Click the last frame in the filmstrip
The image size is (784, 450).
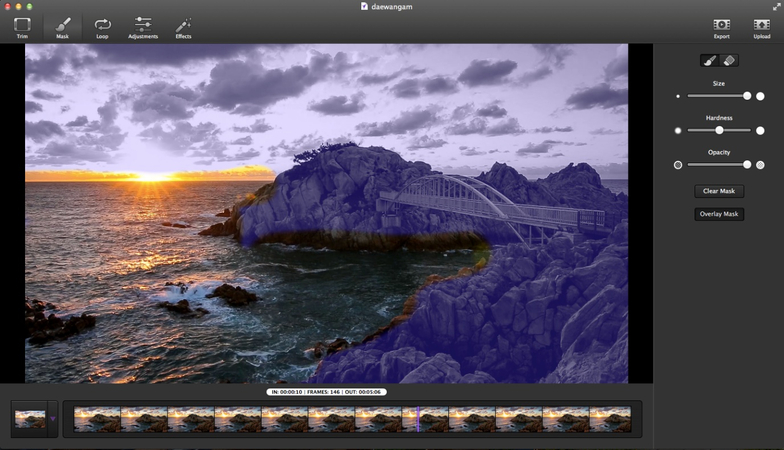point(610,419)
